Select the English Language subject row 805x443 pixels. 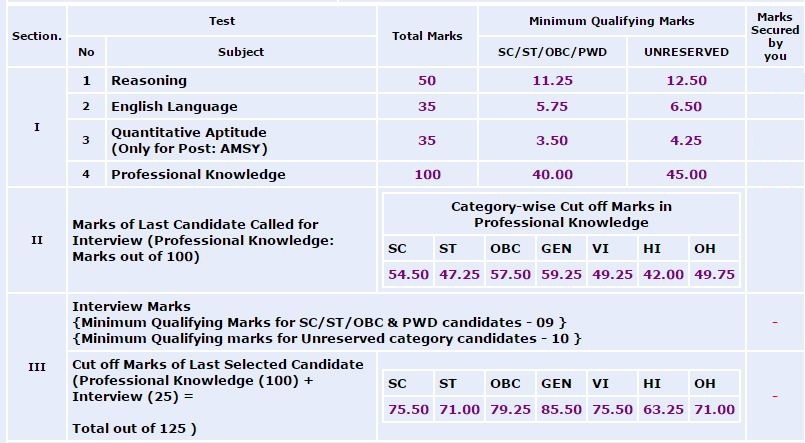(174, 106)
